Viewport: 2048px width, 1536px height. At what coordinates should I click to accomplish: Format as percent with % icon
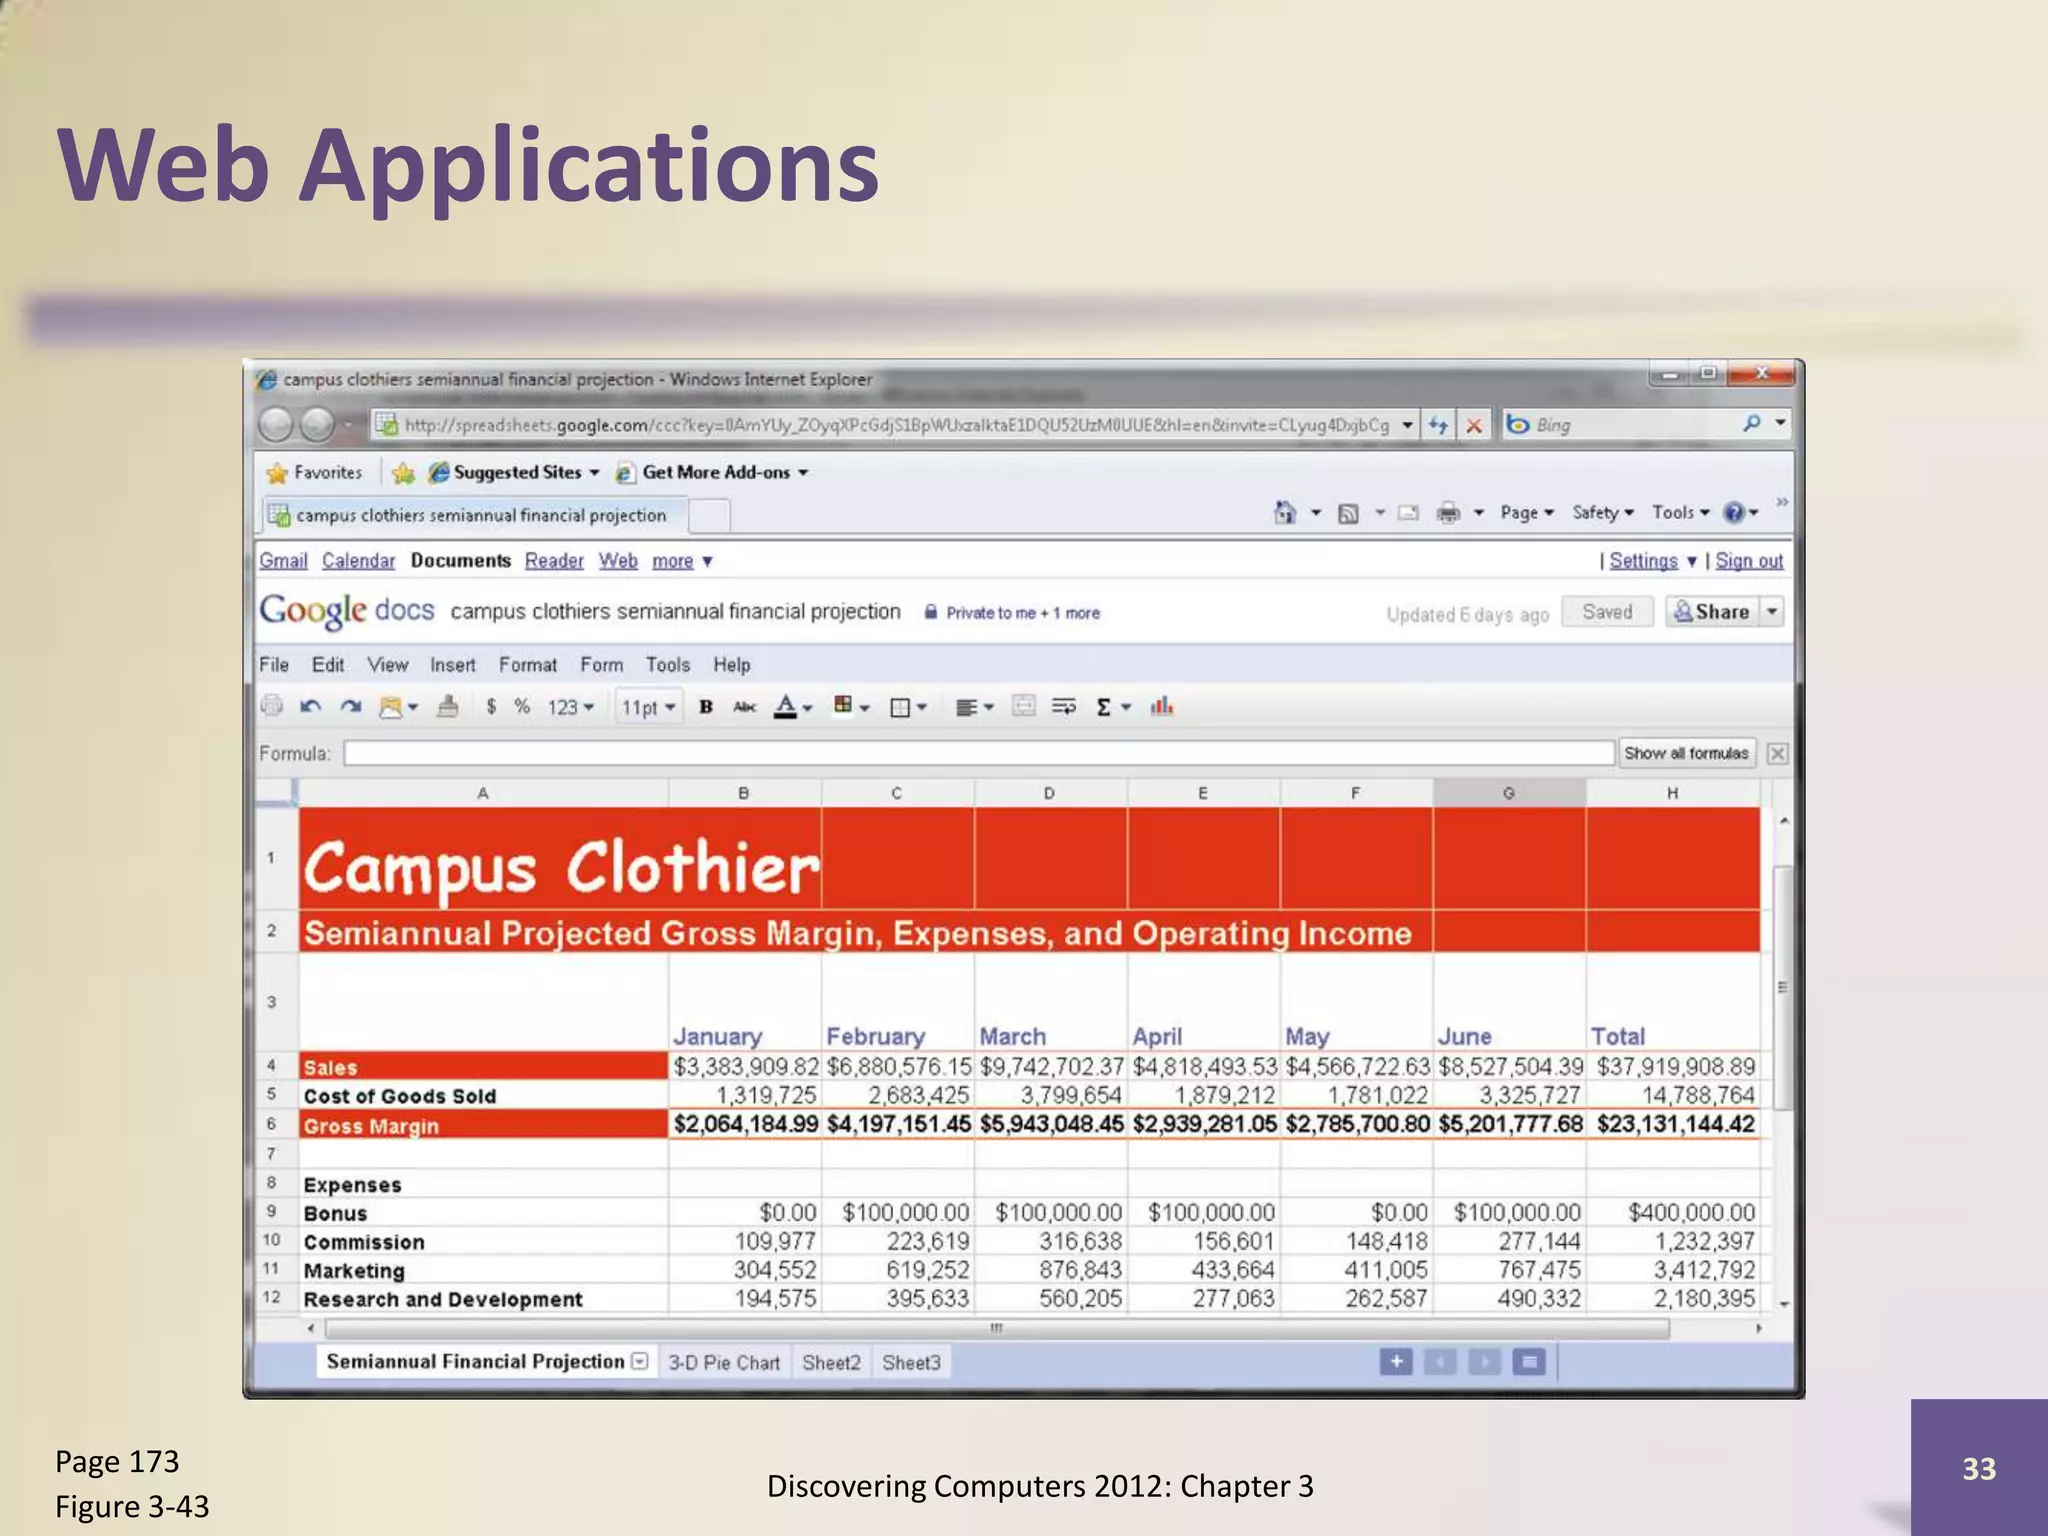521,707
